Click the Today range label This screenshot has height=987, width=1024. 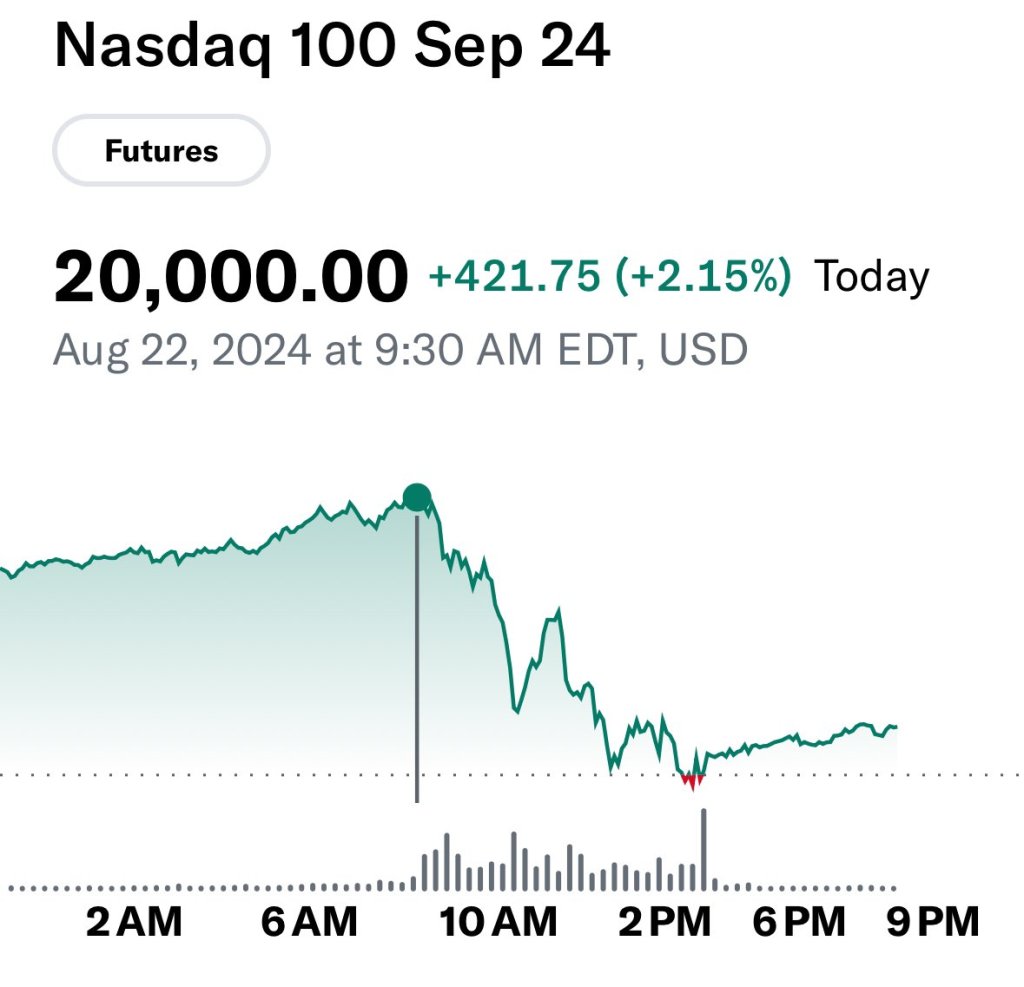click(872, 276)
